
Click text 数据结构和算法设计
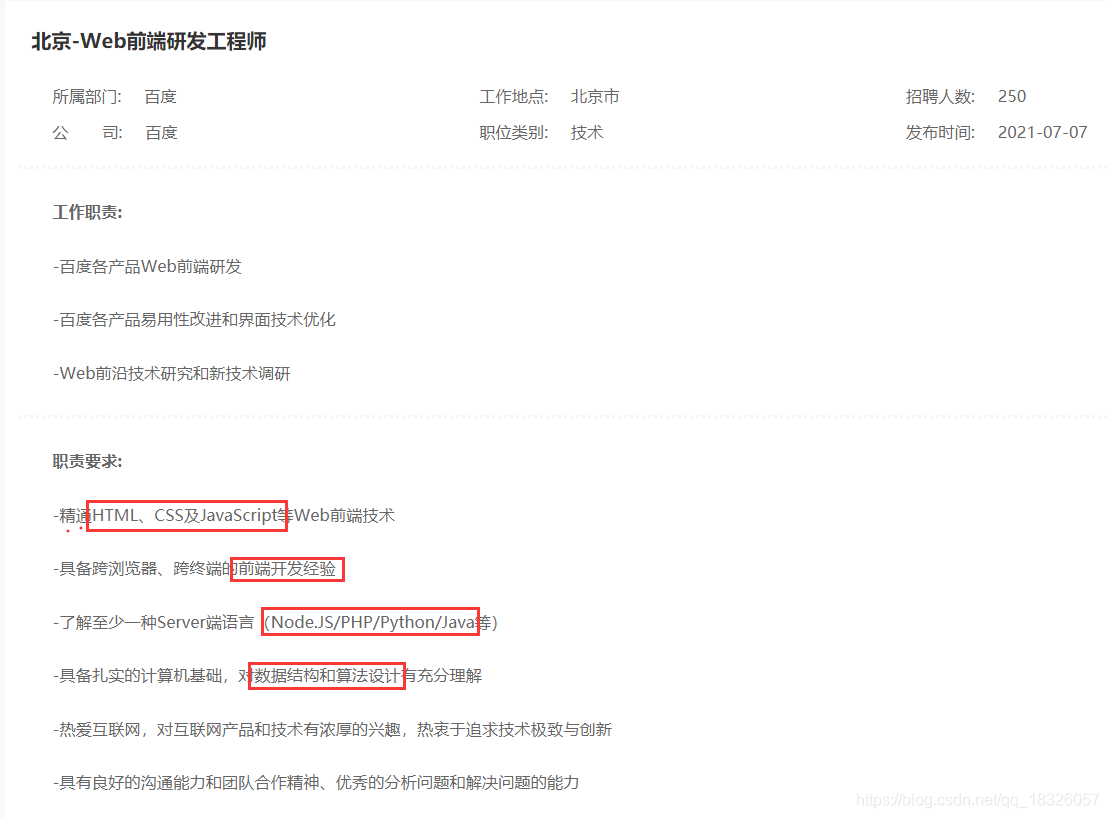pos(327,676)
